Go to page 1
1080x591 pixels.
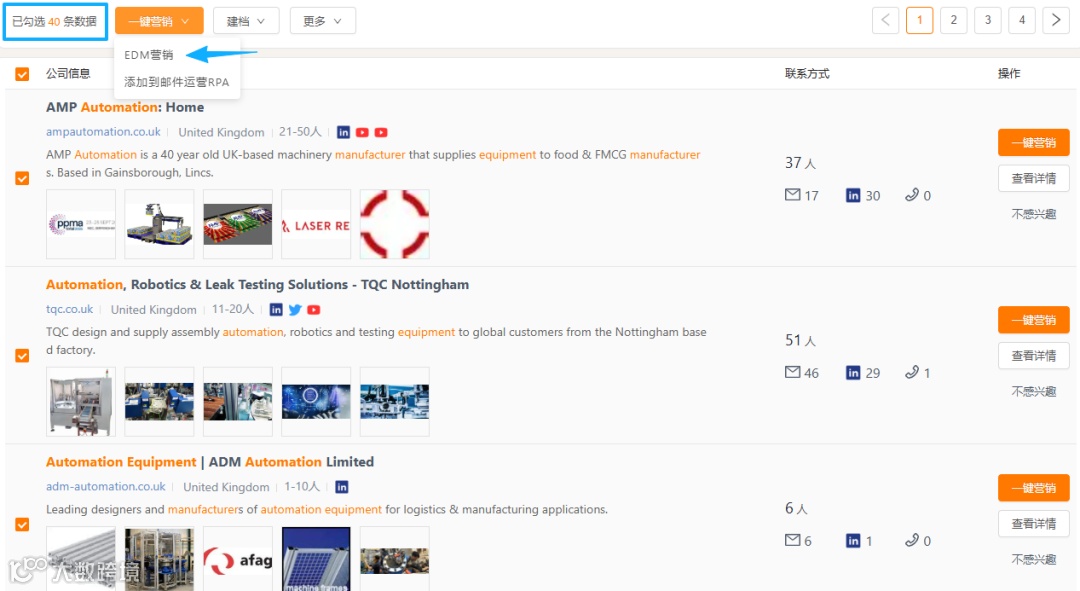(920, 20)
